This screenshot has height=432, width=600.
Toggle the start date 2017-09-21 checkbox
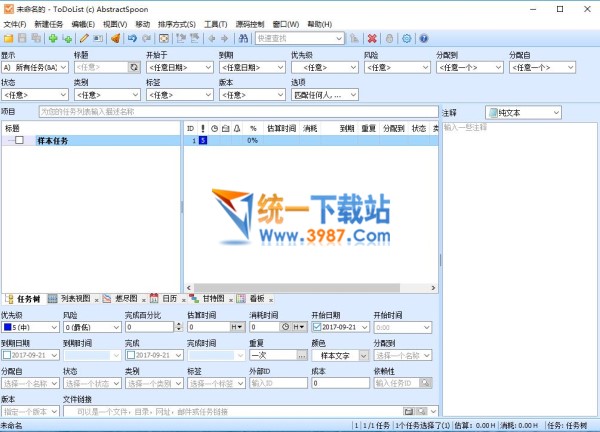coord(317,327)
